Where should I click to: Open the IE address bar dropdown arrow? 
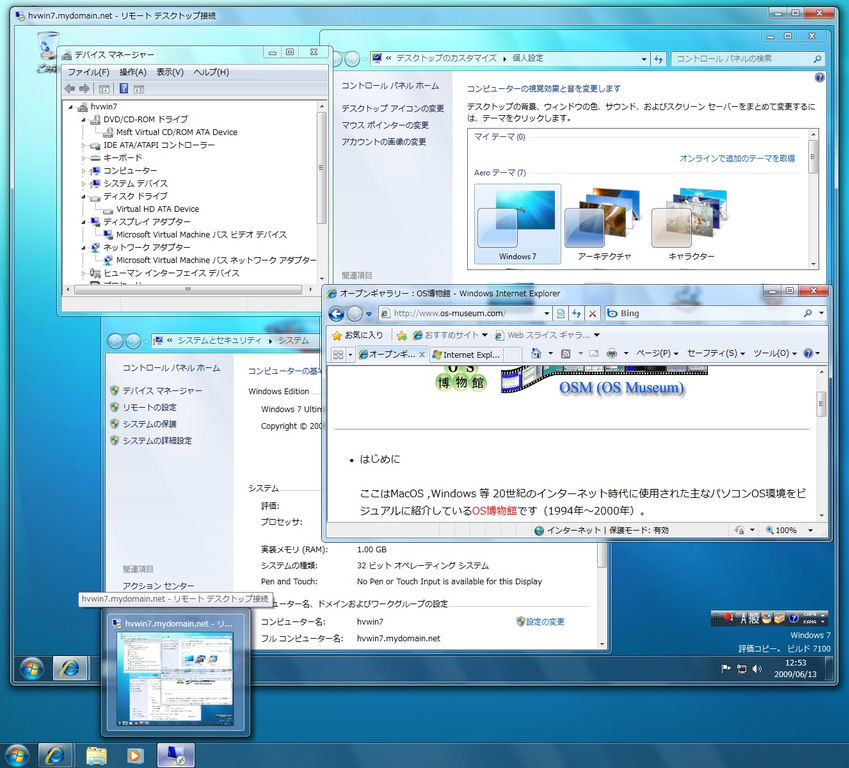point(546,314)
